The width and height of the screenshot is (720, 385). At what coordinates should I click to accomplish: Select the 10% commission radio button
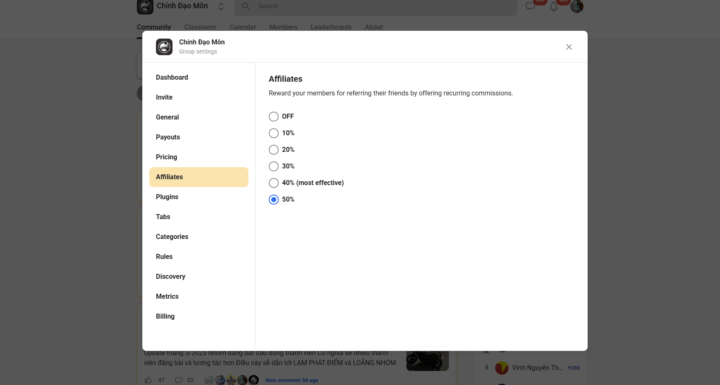[x=274, y=133]
